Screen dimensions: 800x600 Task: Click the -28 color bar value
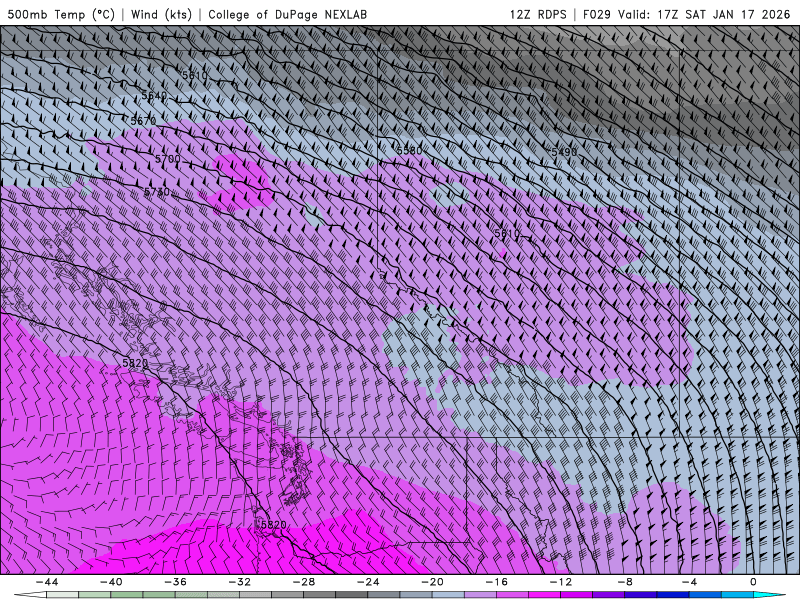[304, 582]
